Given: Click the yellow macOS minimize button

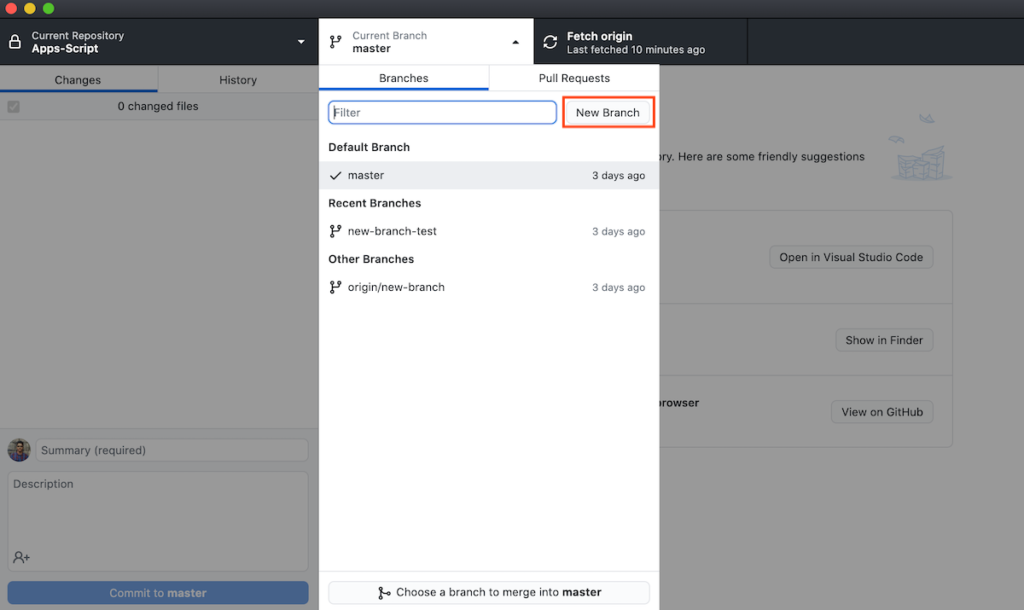Looking at the screenshot, I should [29, 8].
